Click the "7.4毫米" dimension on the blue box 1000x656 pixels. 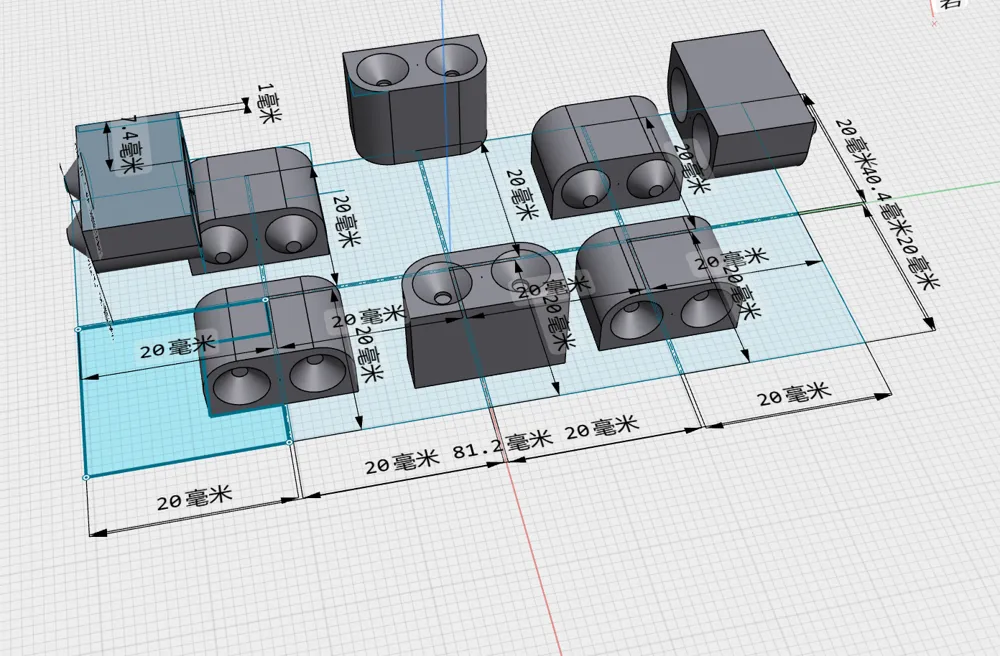coord(131,146)
